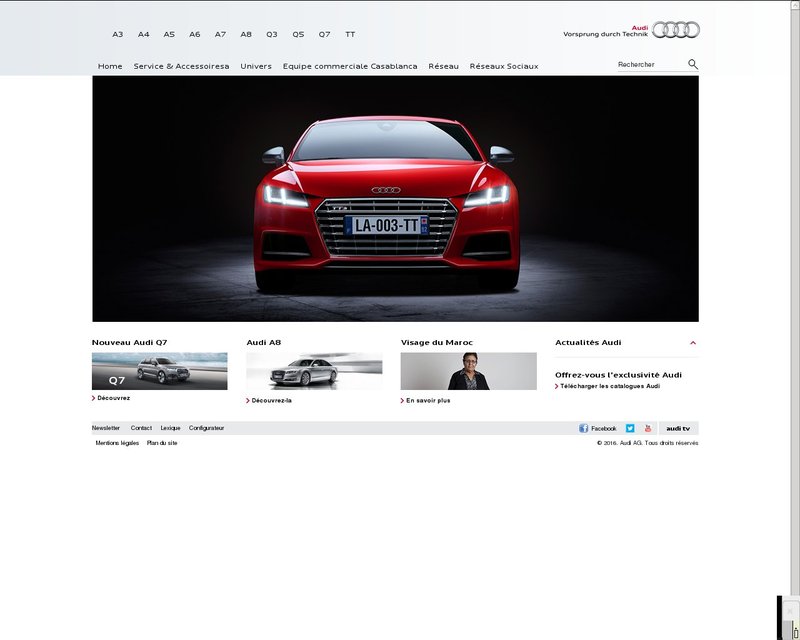
Task: Open the Audi A8 heading
Action: pos(264,342)
